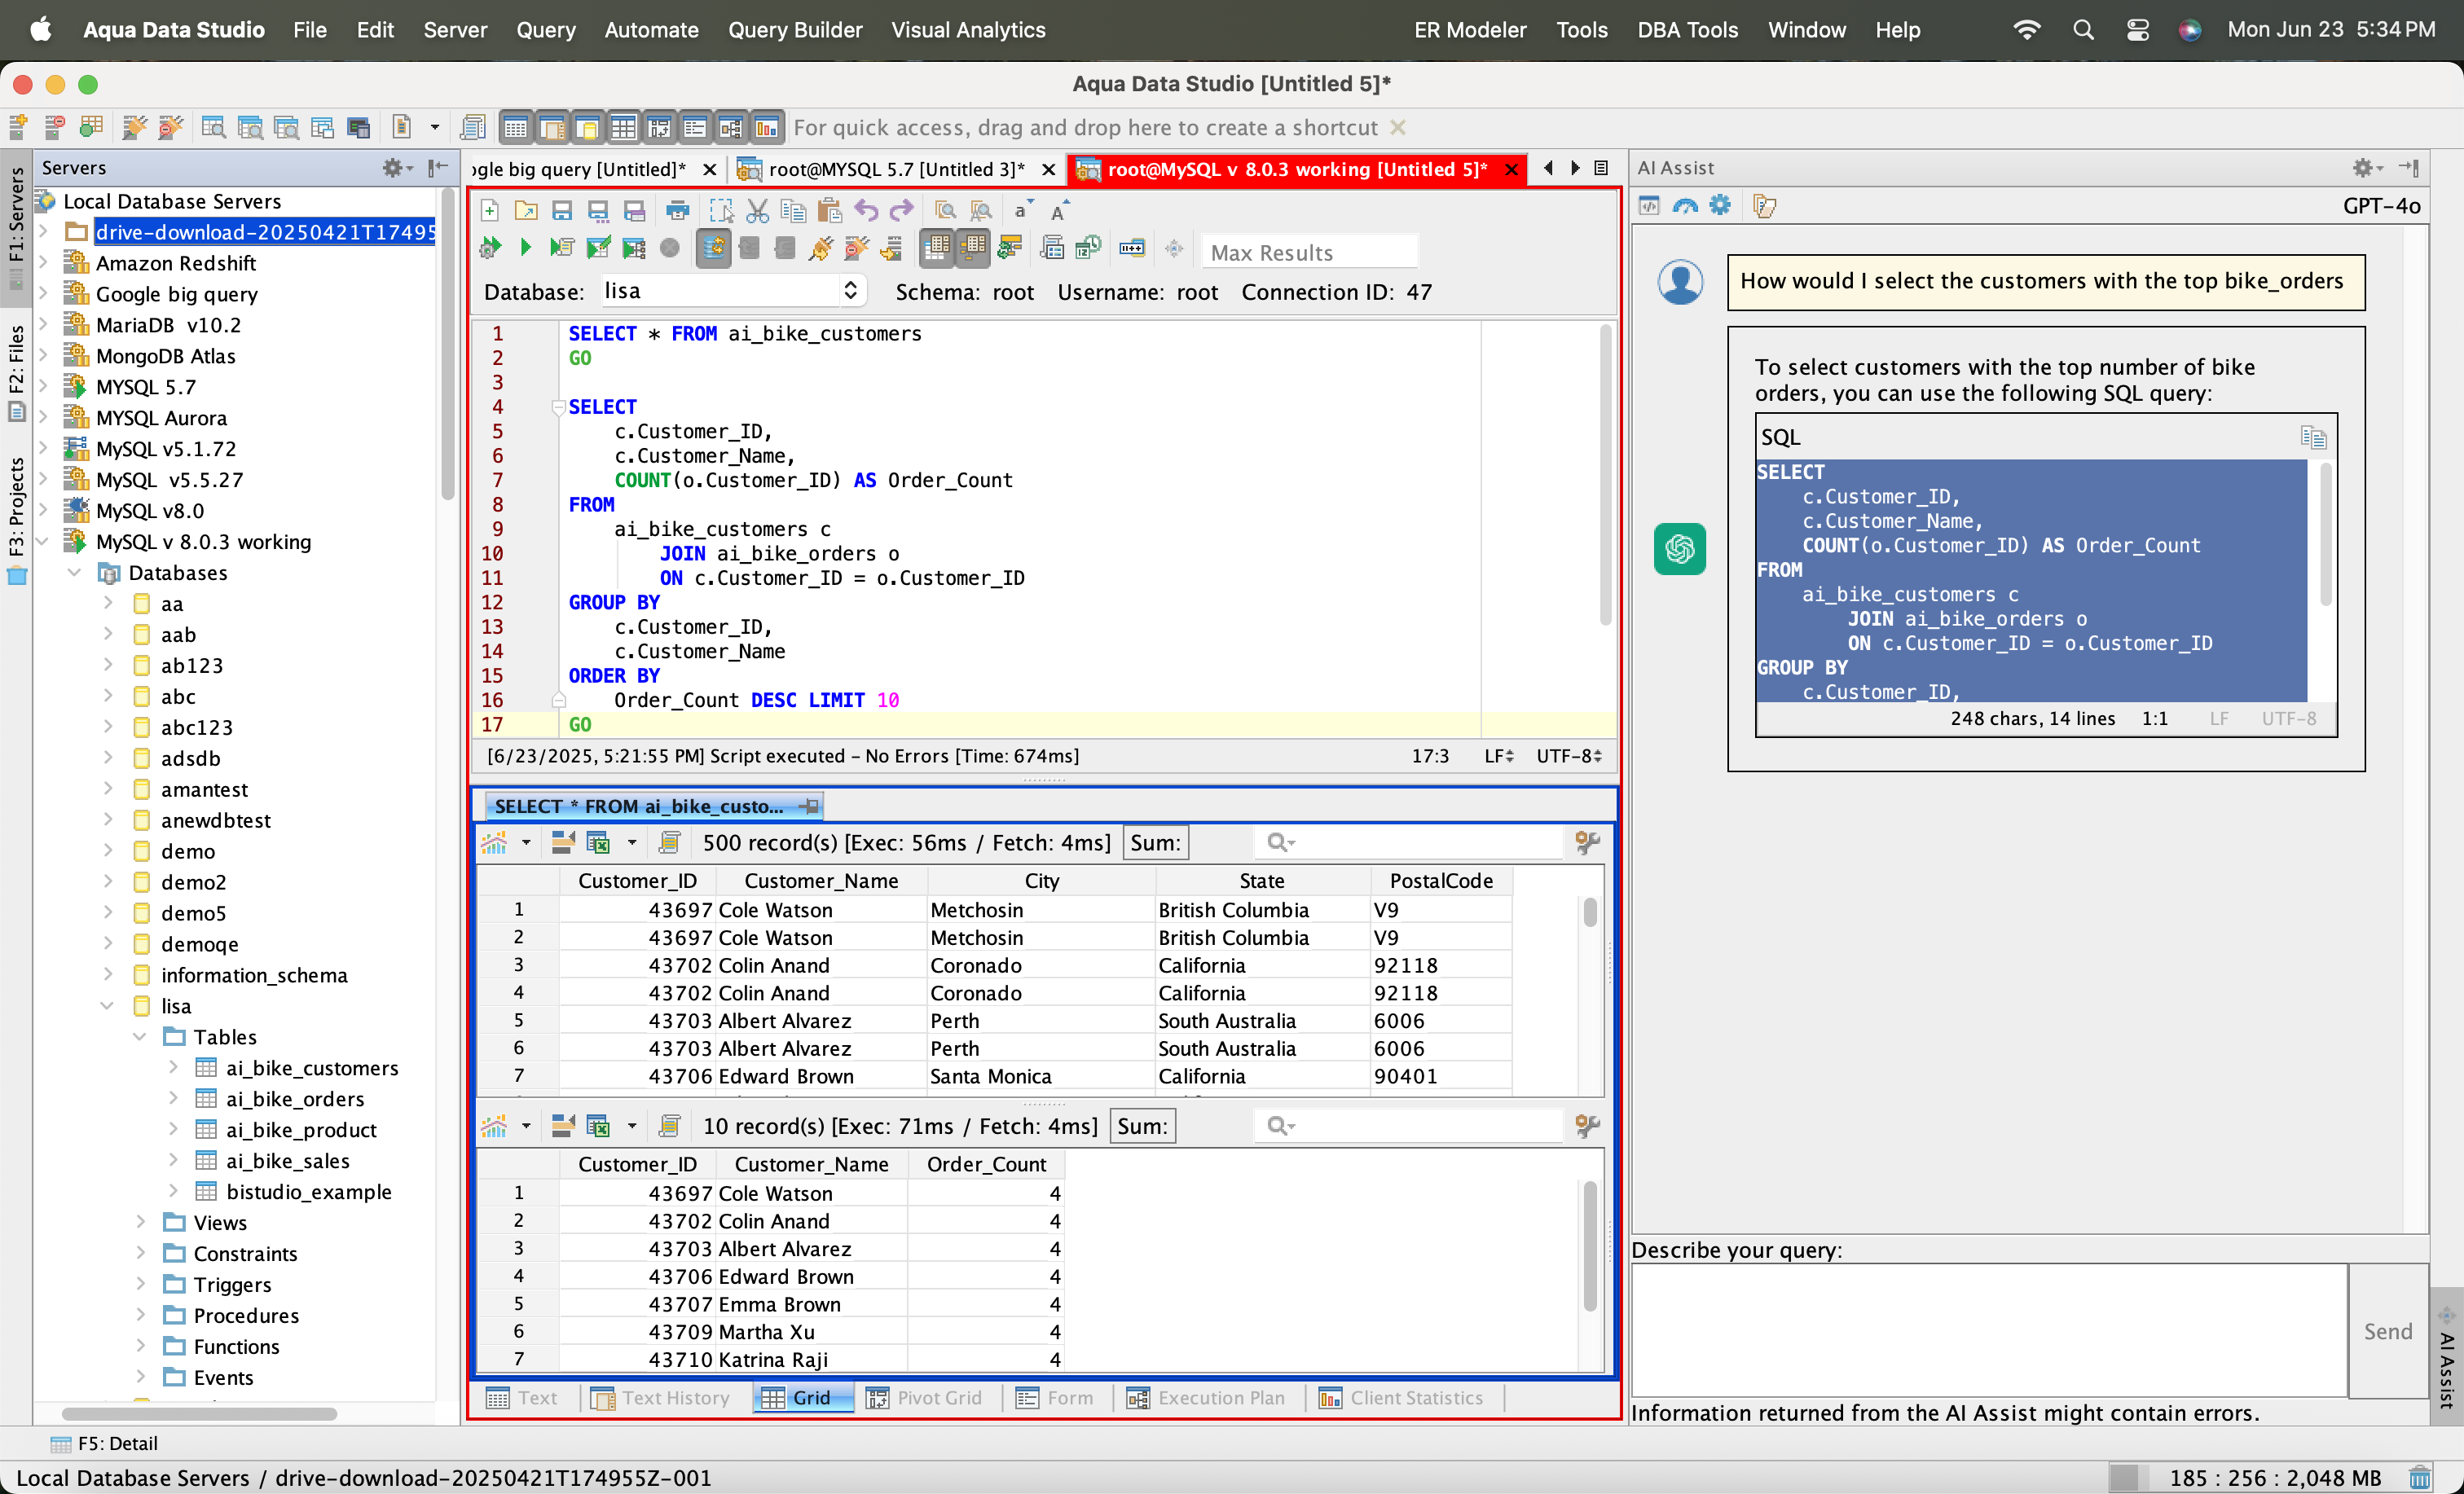Copy the AI Assist SQL using the copy icon

click(2313, 437)
